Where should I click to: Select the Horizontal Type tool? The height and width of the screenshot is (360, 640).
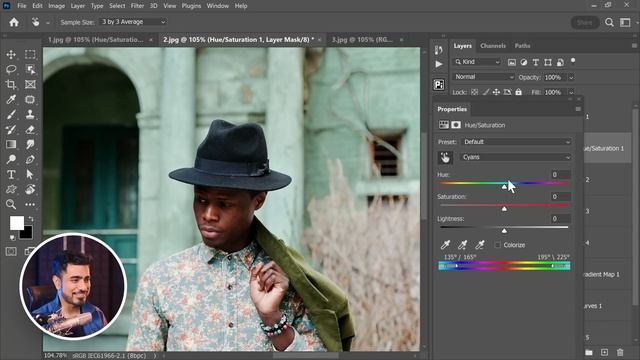11,175
